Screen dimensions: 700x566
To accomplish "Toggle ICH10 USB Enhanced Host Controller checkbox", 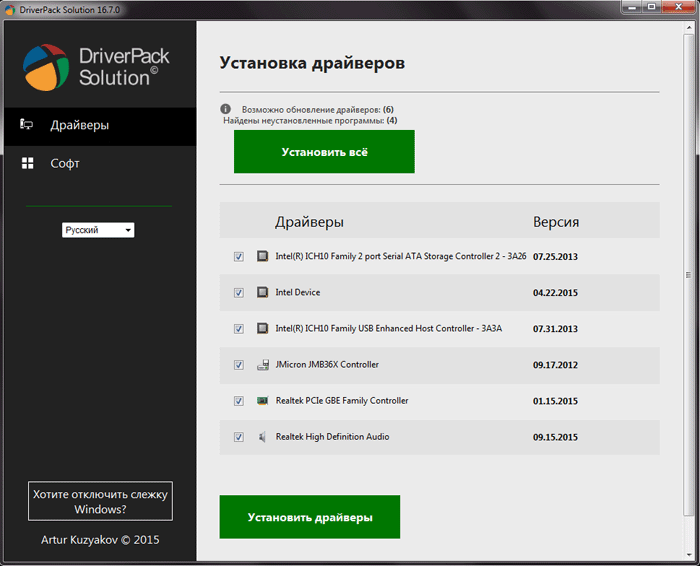I will pyautogui.click(x=239, y=329).
